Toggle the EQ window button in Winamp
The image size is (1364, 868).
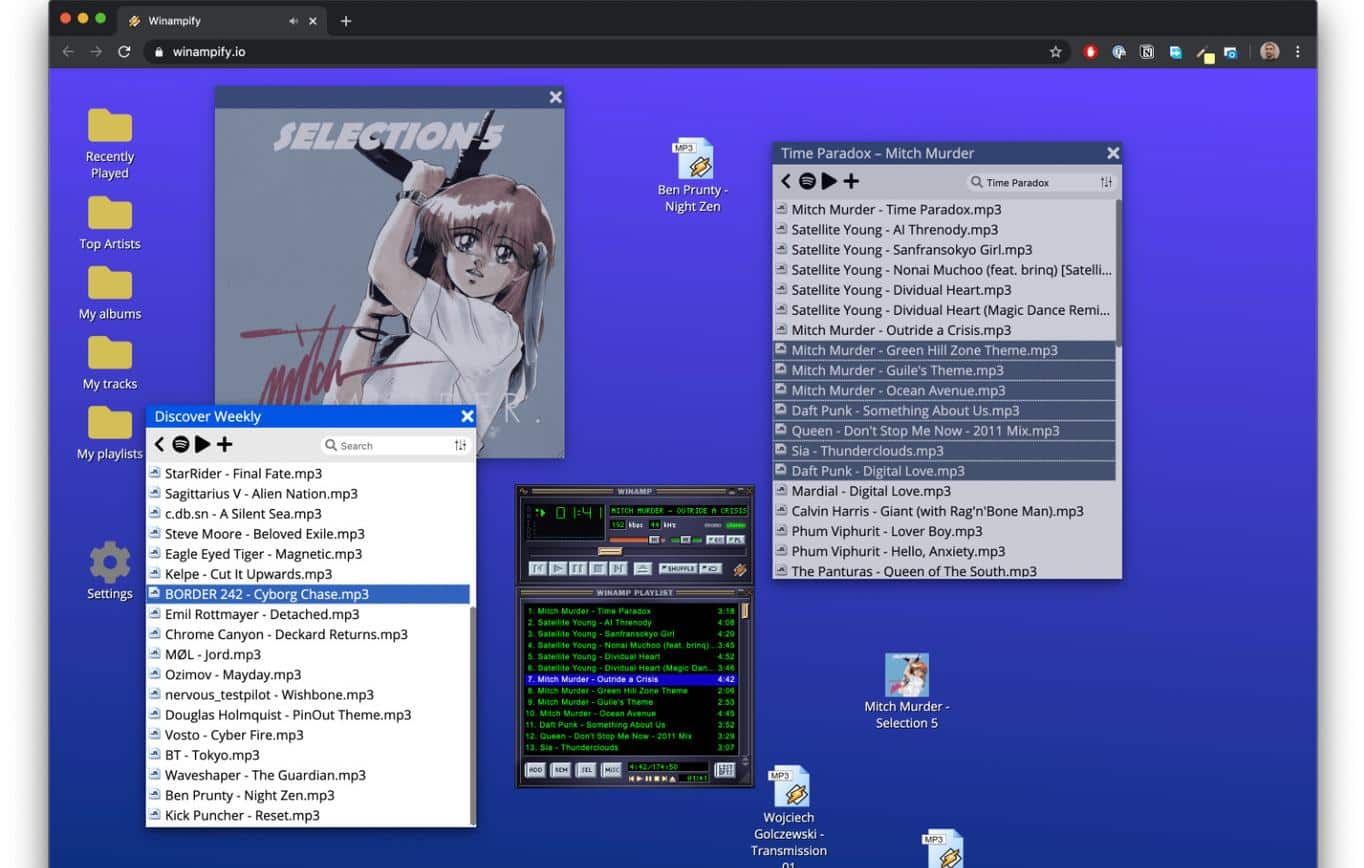(715, 540)
